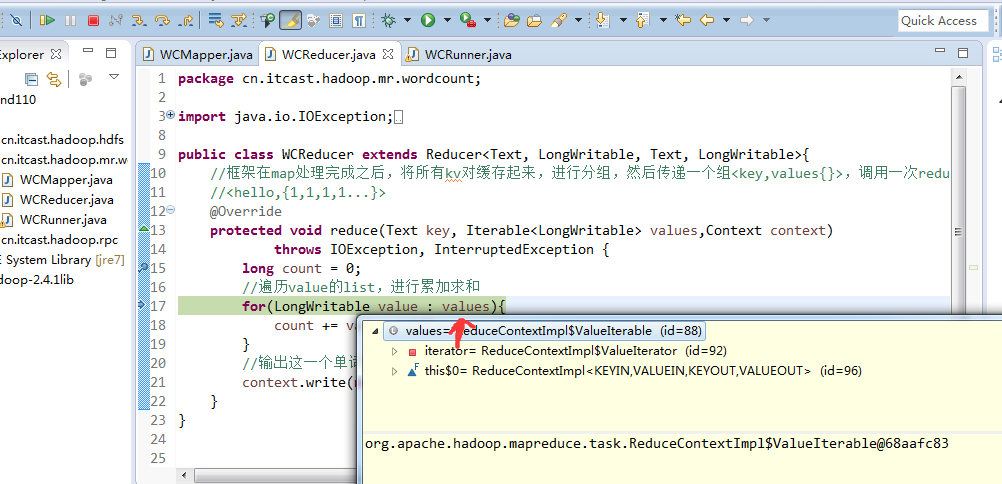Screen dimensions: 1002x484
Task: Minimize the Explorer view
Action: pos(88,51)
